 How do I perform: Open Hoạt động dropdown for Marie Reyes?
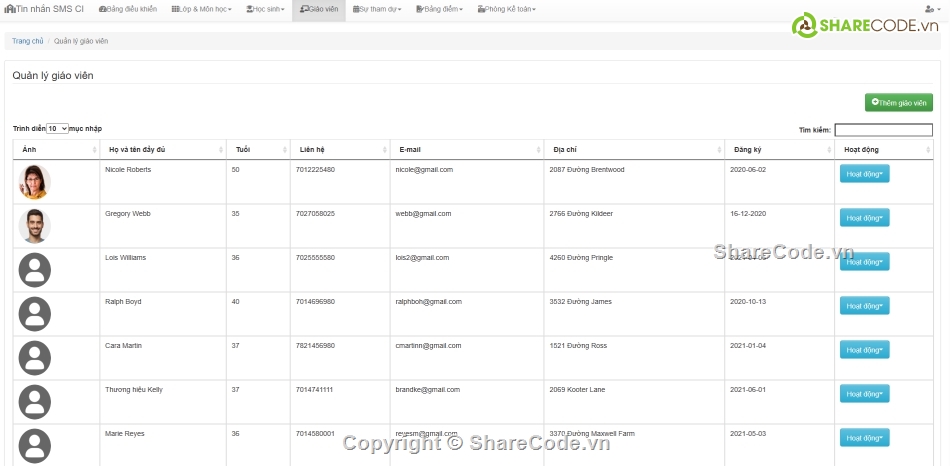[864, 438]
